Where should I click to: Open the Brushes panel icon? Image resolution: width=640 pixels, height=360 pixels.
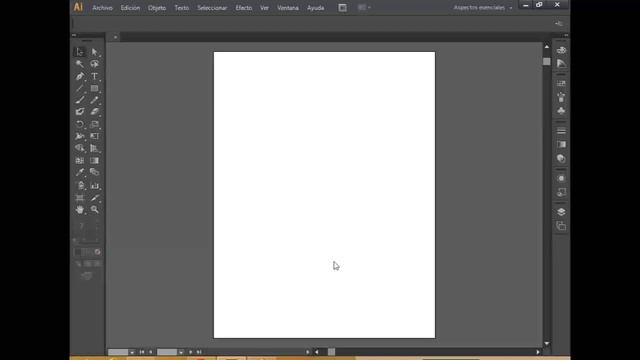(x=561, y=97)
